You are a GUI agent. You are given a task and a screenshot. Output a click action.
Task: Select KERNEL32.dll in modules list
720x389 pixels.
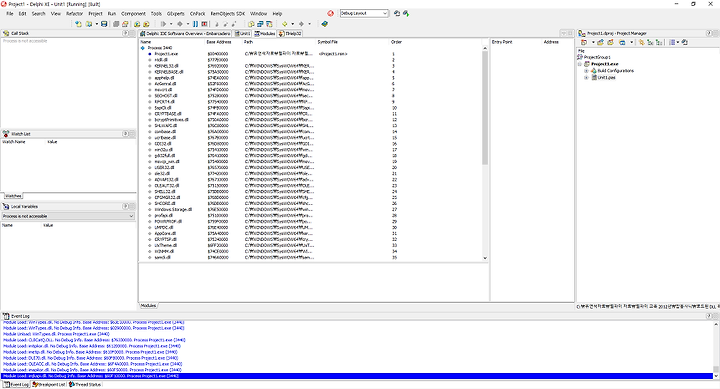[166, 66]
